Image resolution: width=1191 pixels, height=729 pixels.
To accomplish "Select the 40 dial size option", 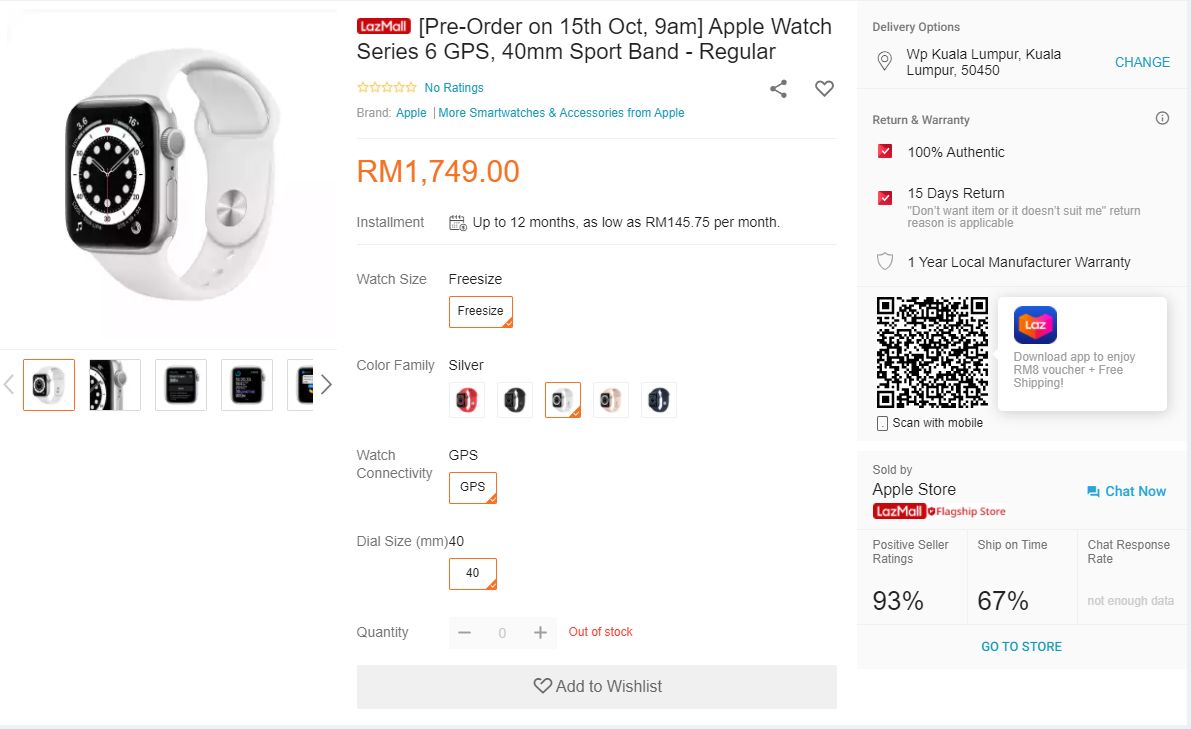I will (473, 574).
